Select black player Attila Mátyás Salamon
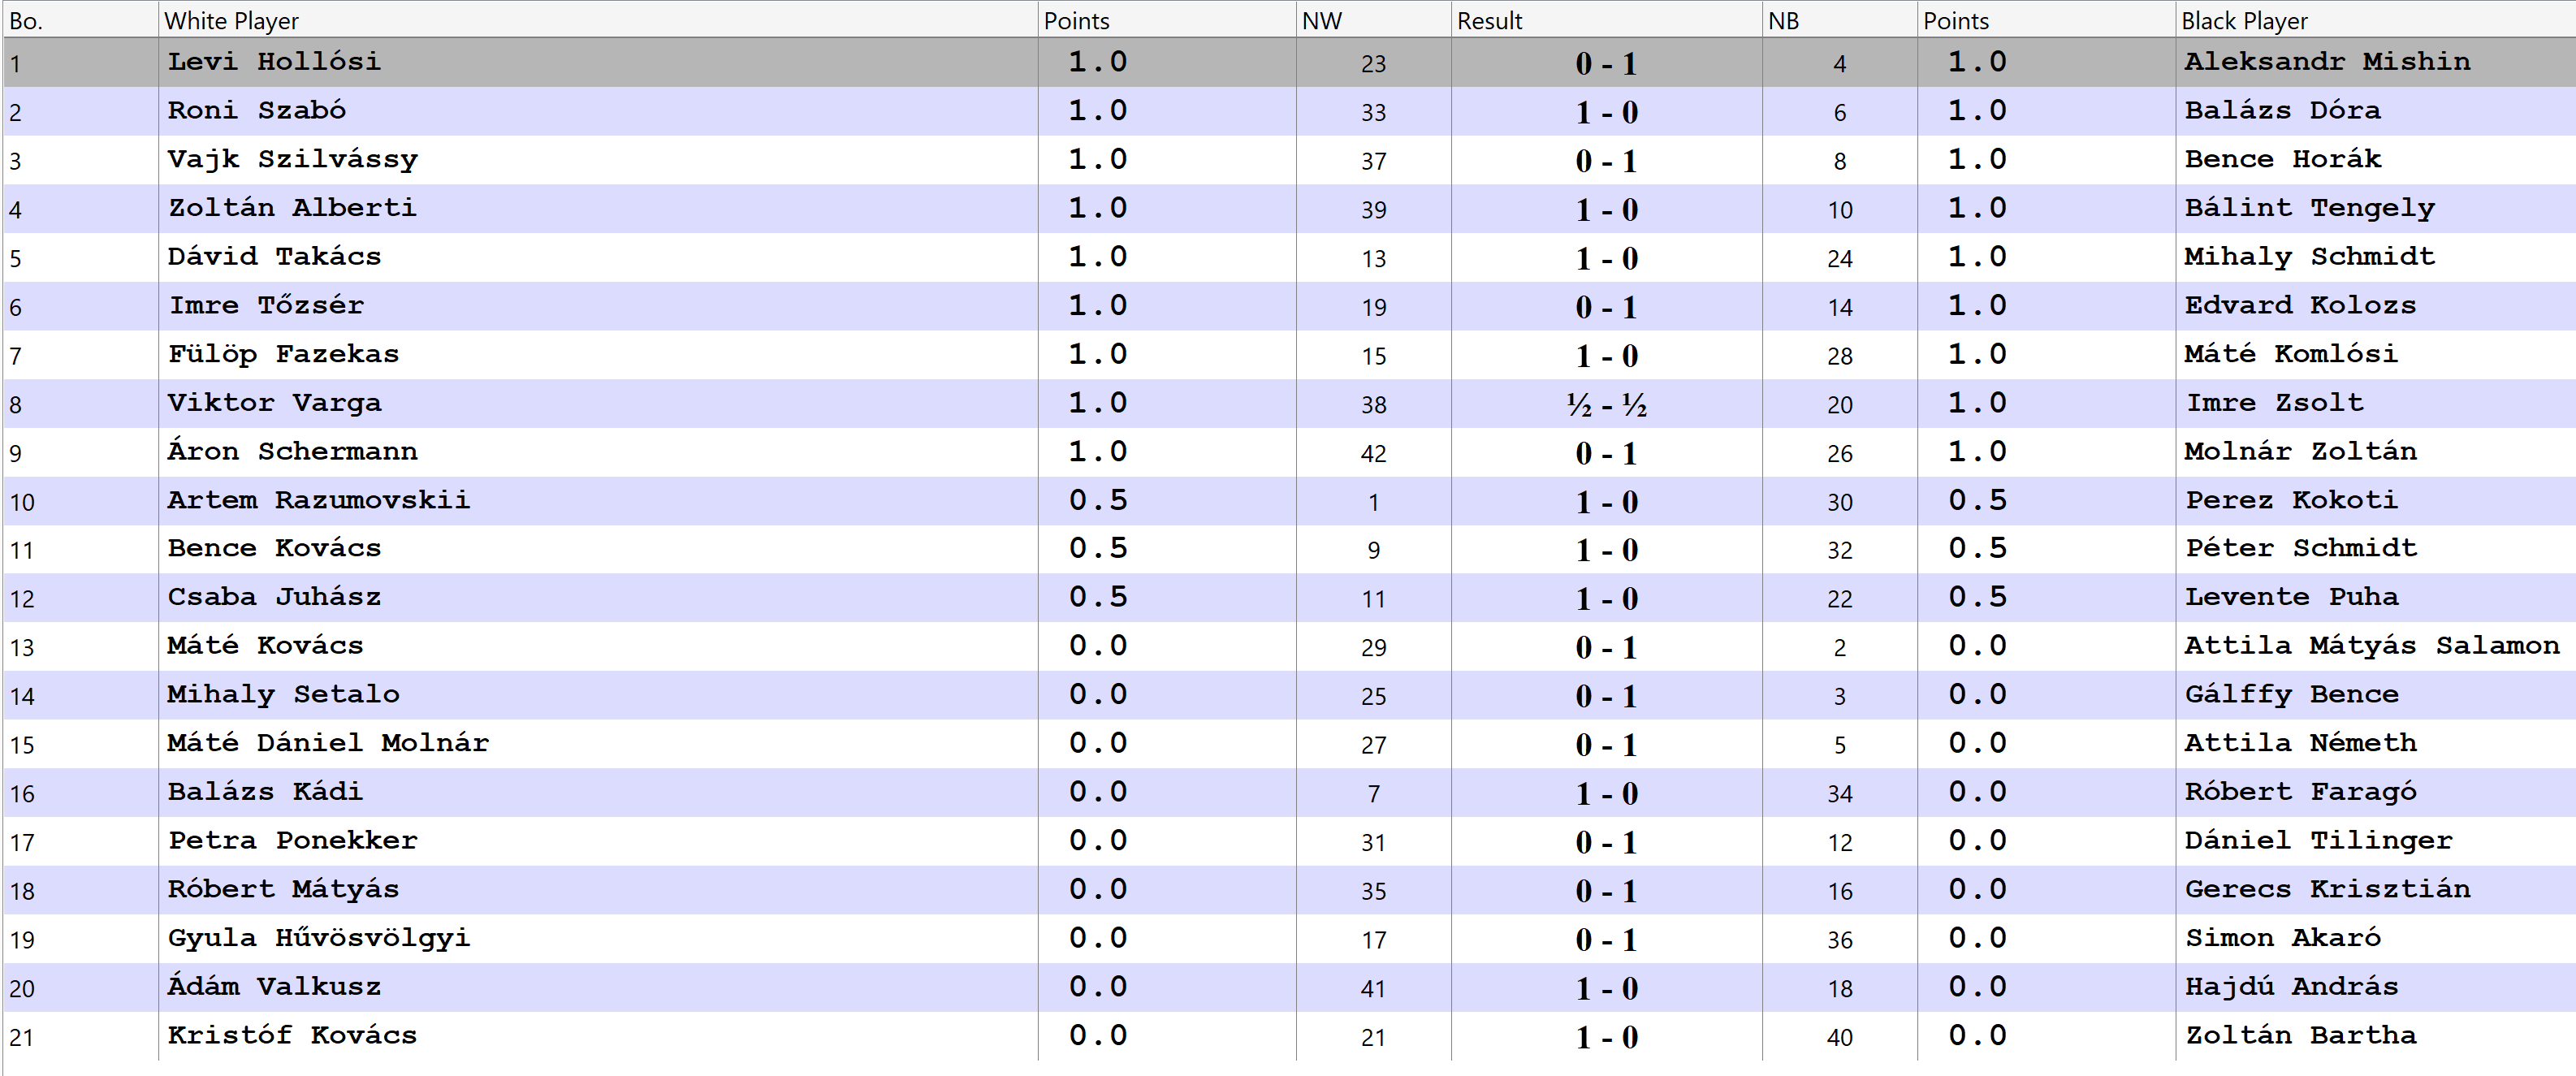Image resolution: width=2576 pixels, height=1076 pixels. click(2372, 646)
